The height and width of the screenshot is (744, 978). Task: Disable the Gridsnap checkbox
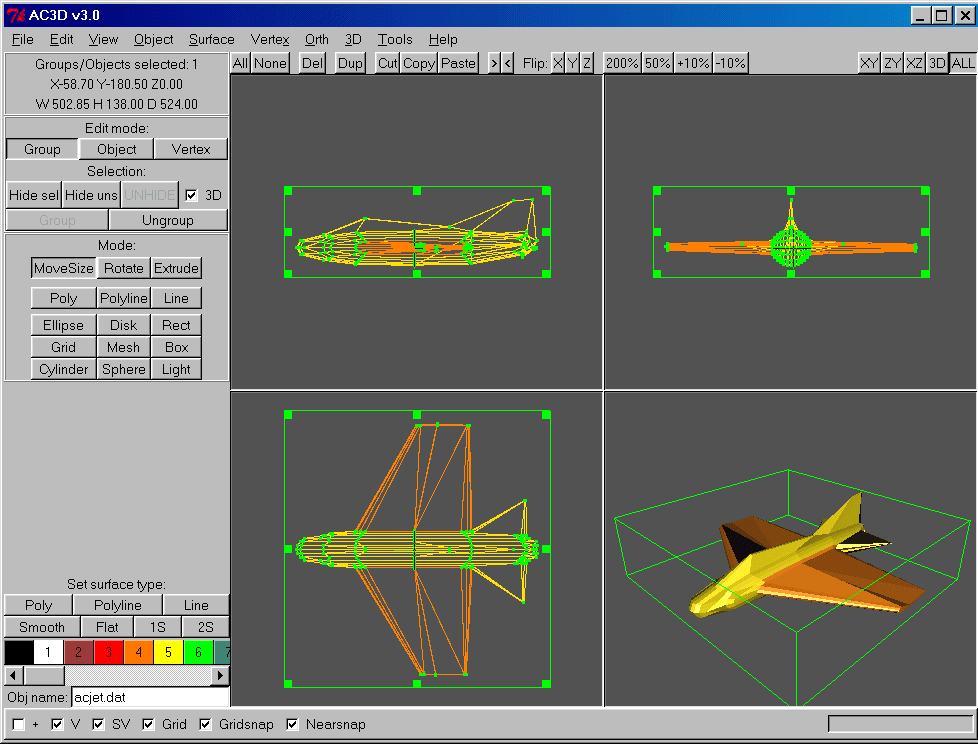click(207, 724)
